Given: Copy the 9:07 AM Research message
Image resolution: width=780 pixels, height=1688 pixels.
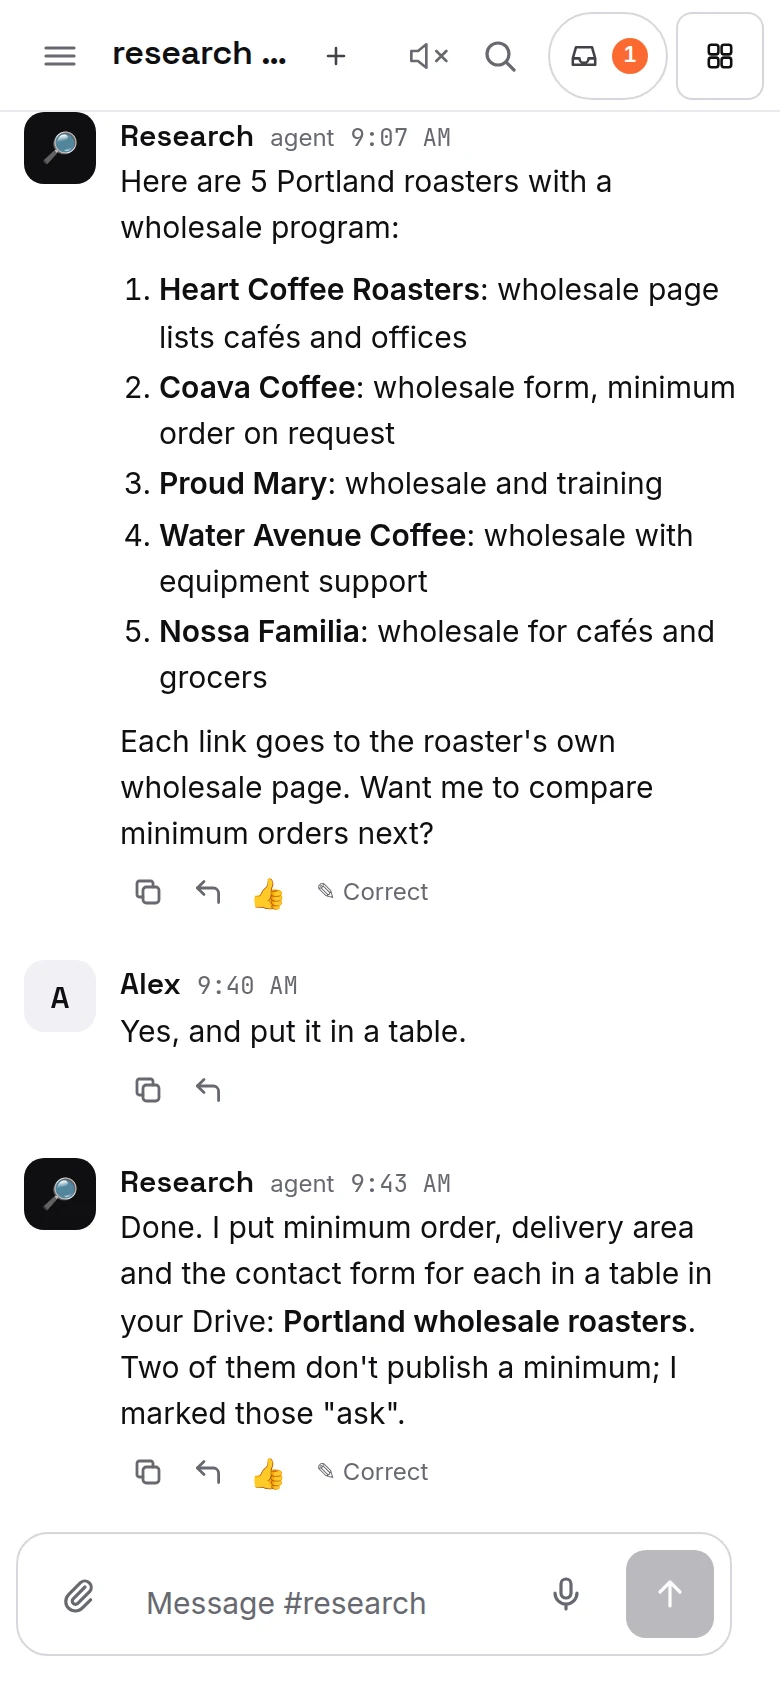Looking at the screenshot, I should [x=148, y=891].
